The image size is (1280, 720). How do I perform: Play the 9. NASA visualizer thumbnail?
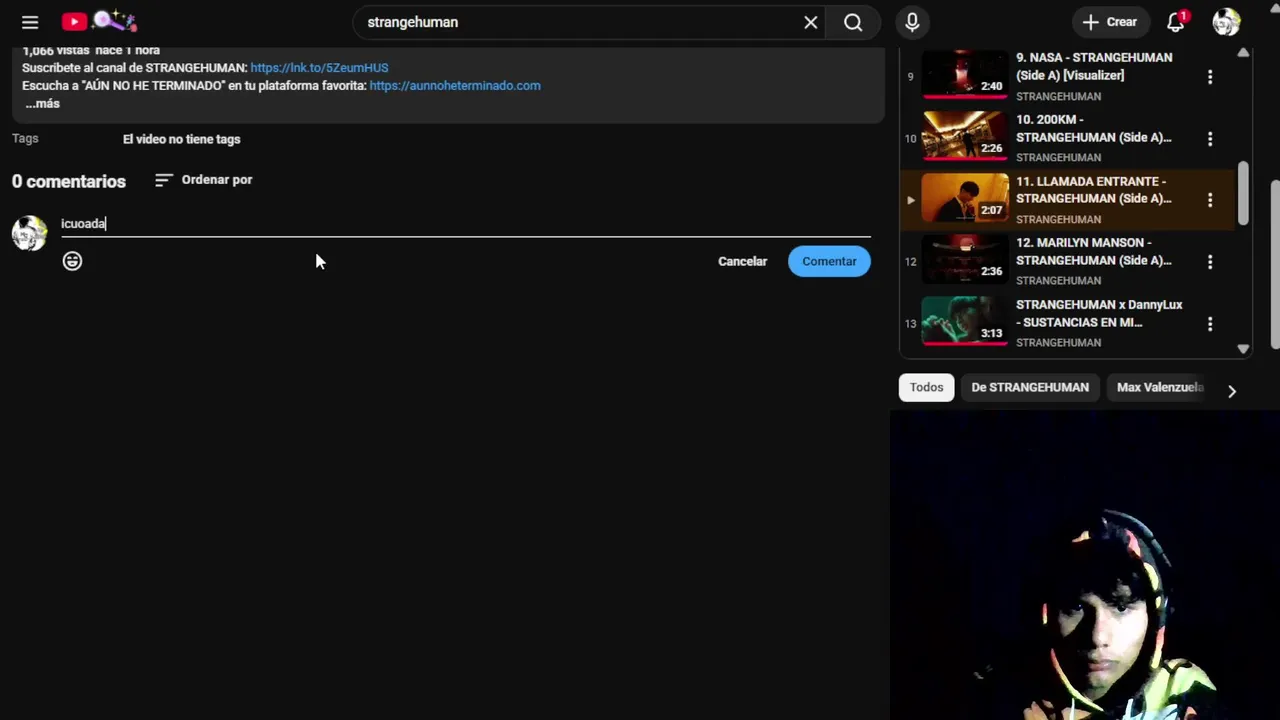pyautogui.click(x=965, y=74)
